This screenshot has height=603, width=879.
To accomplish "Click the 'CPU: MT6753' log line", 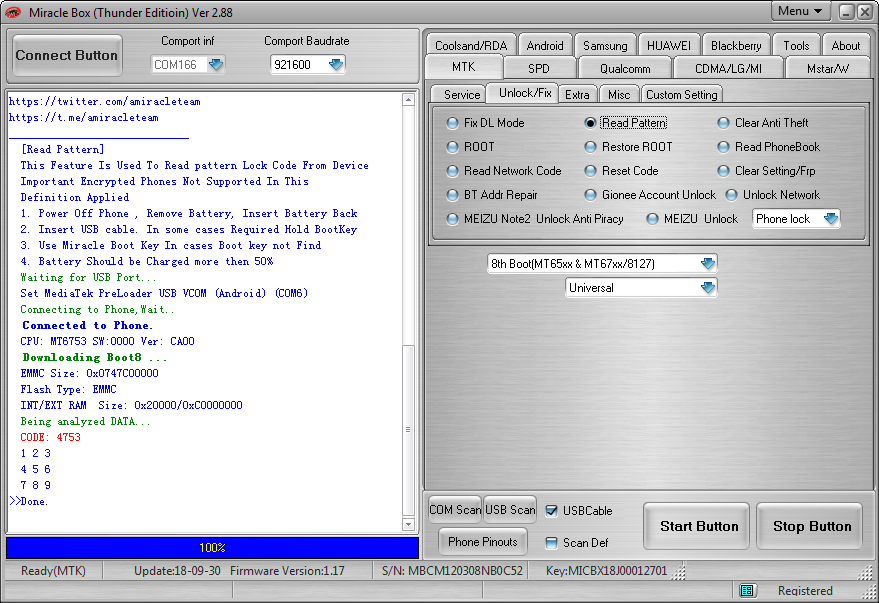I will pyautogui.click(x=108, y=341).
